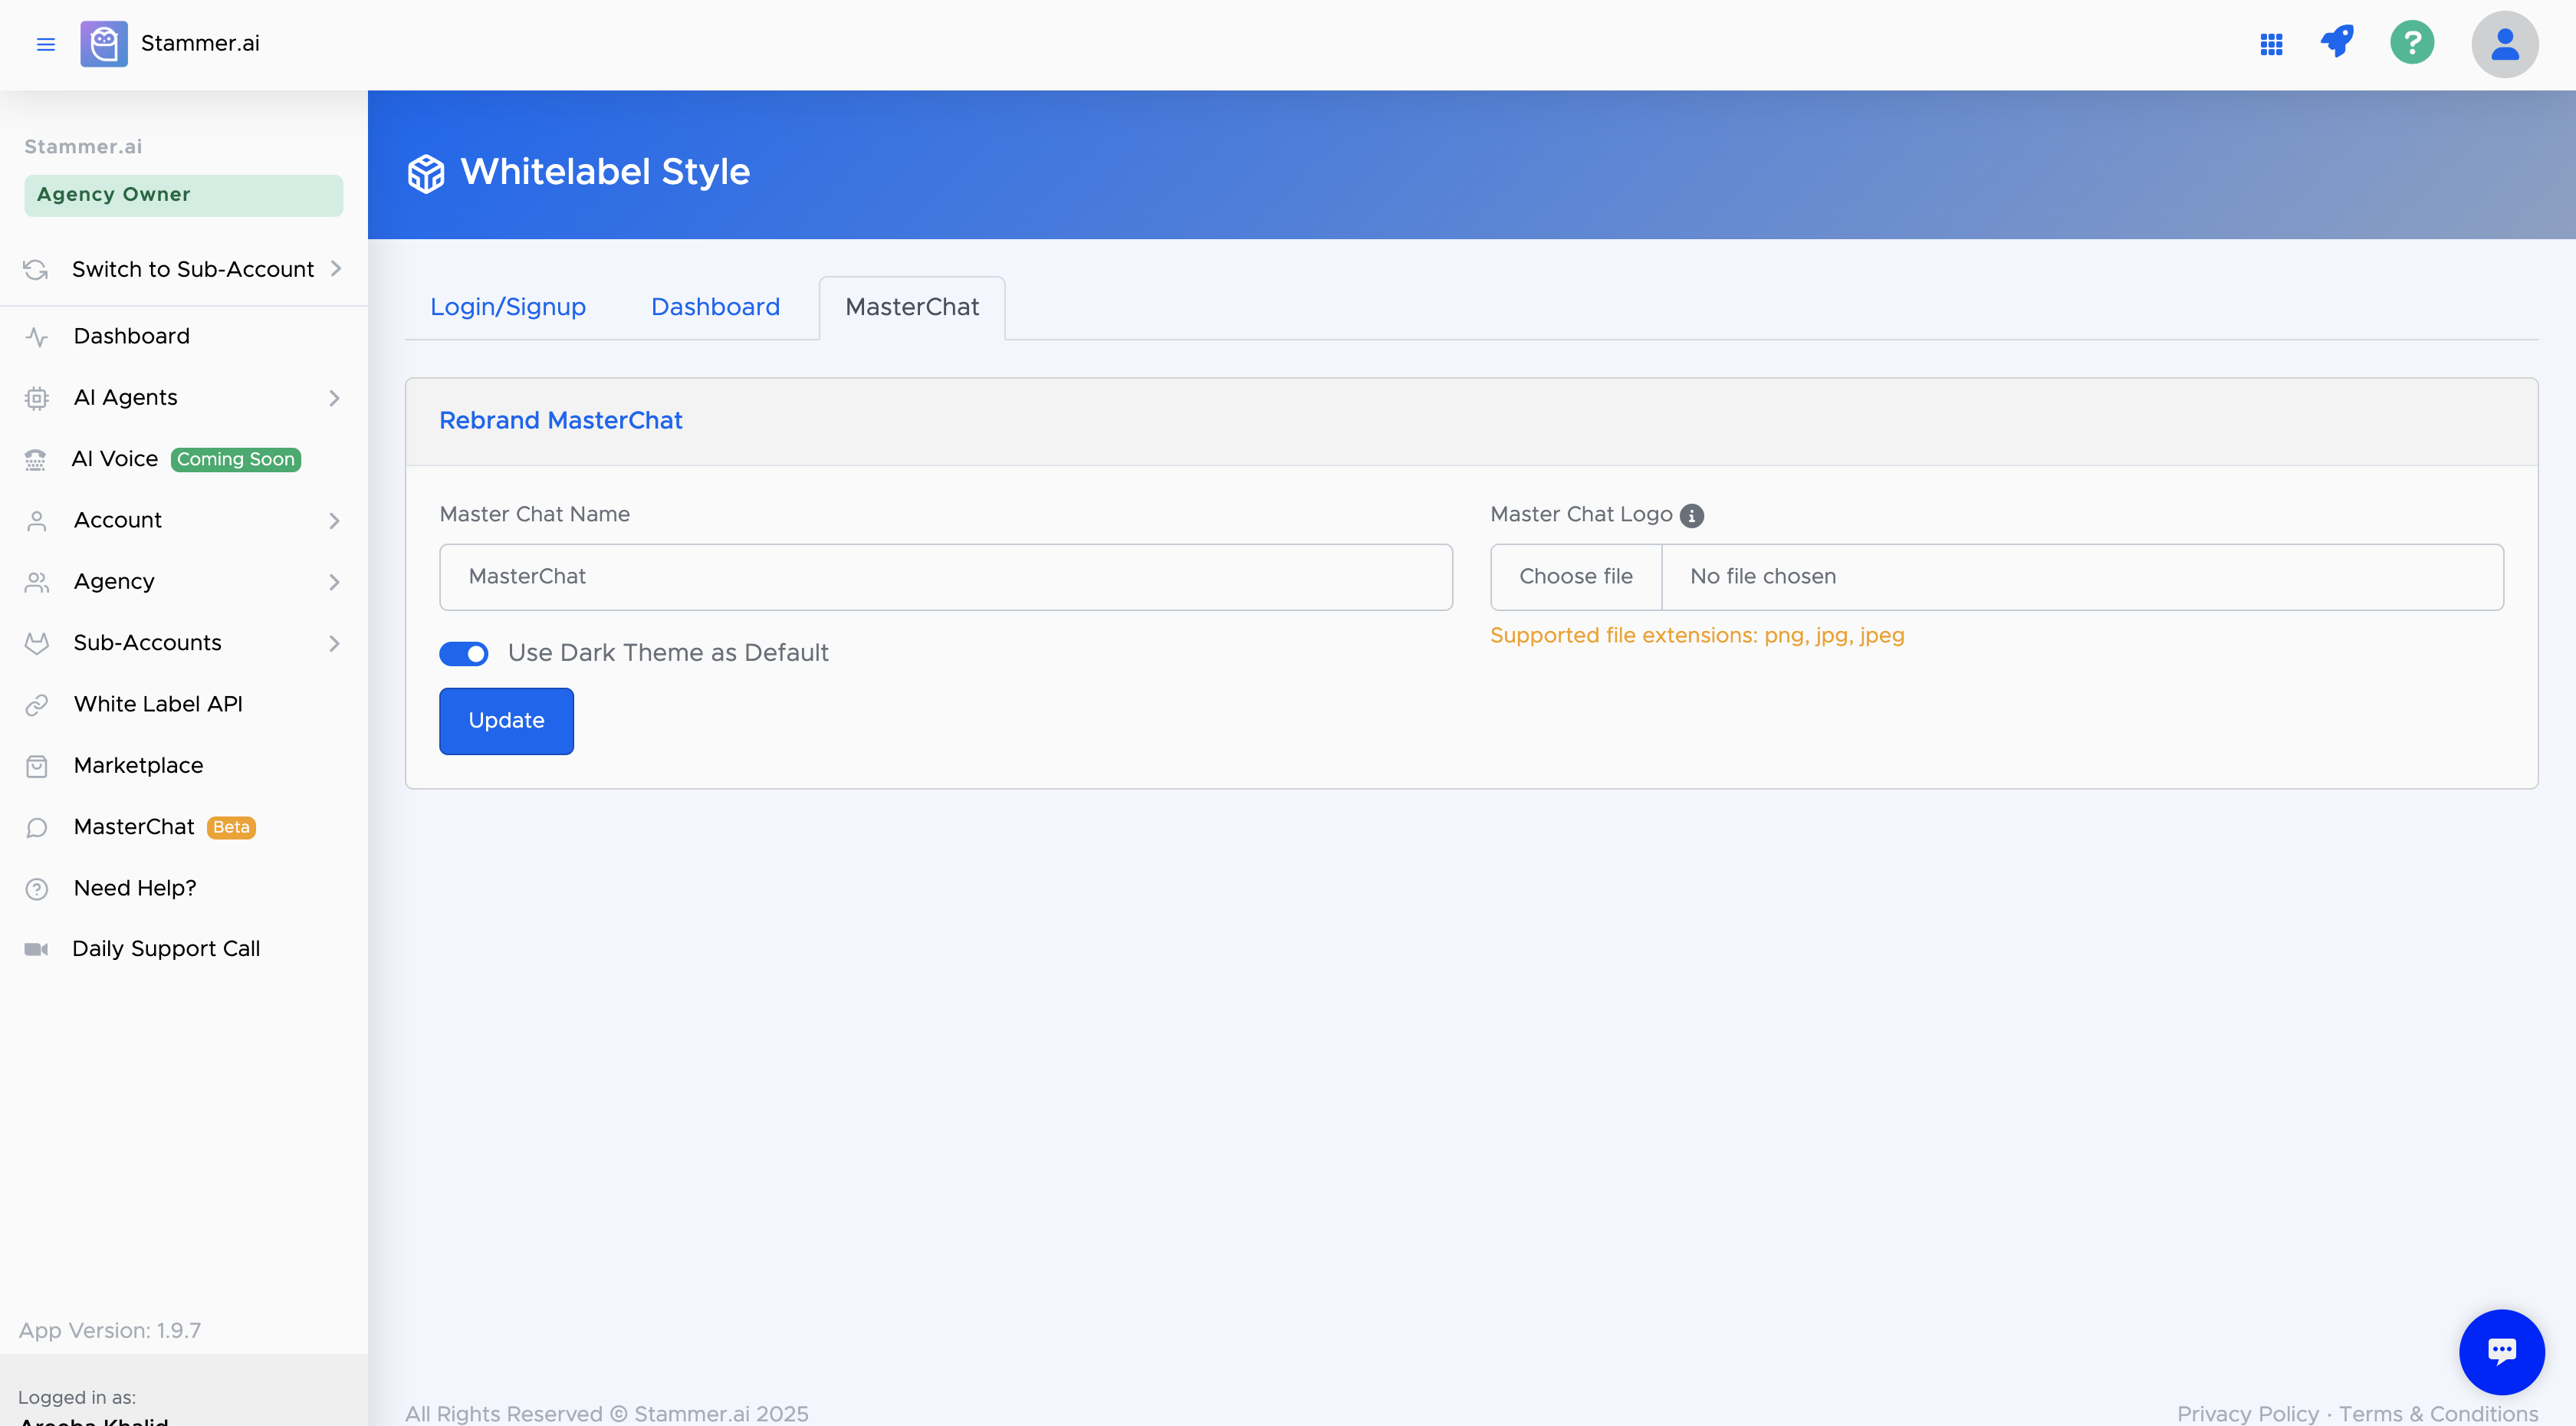Open the user profile avatar

pos(2504,44)
